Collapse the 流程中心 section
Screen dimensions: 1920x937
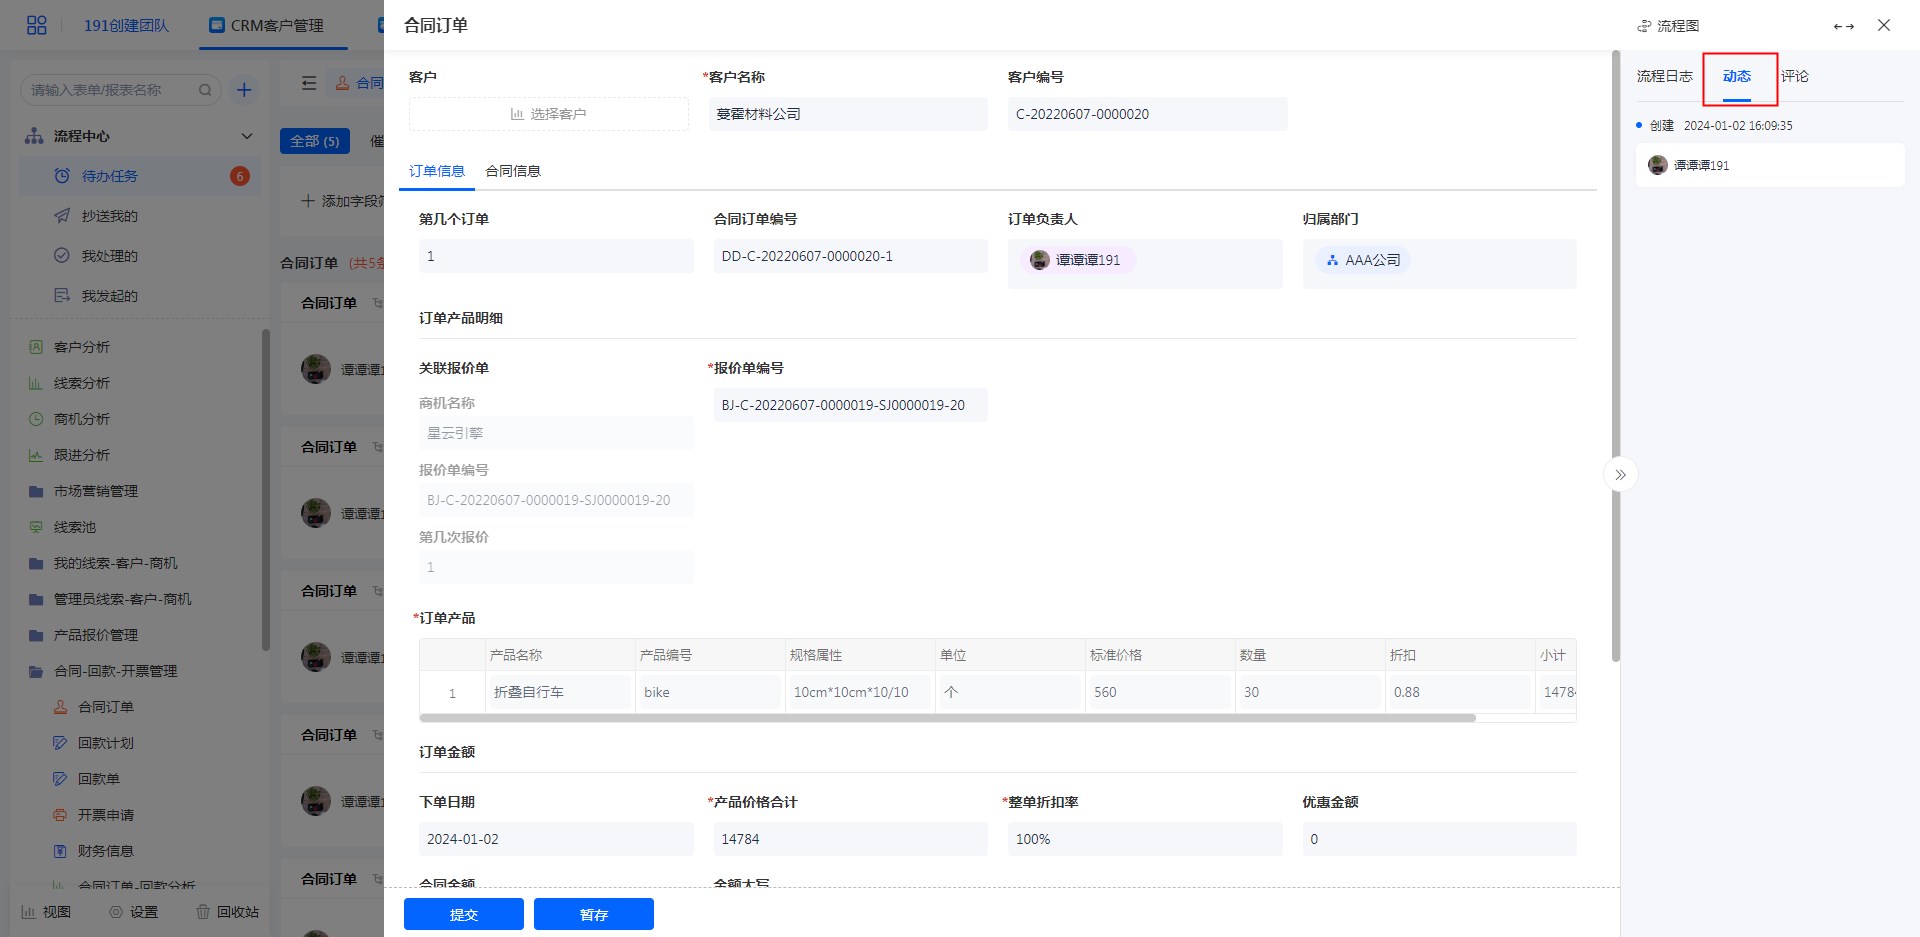click(x=246, y=136)
